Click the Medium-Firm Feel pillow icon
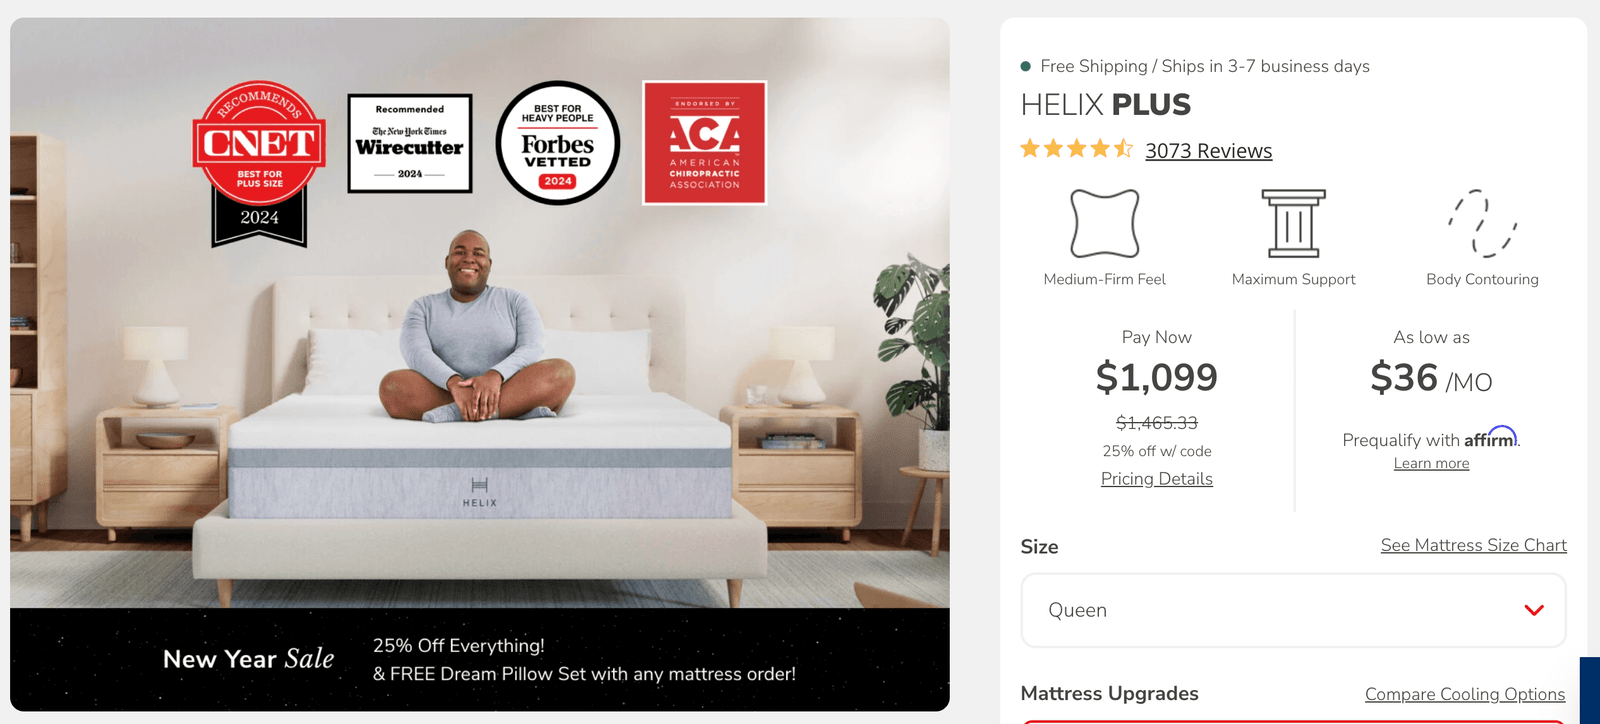The width and height of the screenshot is (1600, 724). 1105,223
